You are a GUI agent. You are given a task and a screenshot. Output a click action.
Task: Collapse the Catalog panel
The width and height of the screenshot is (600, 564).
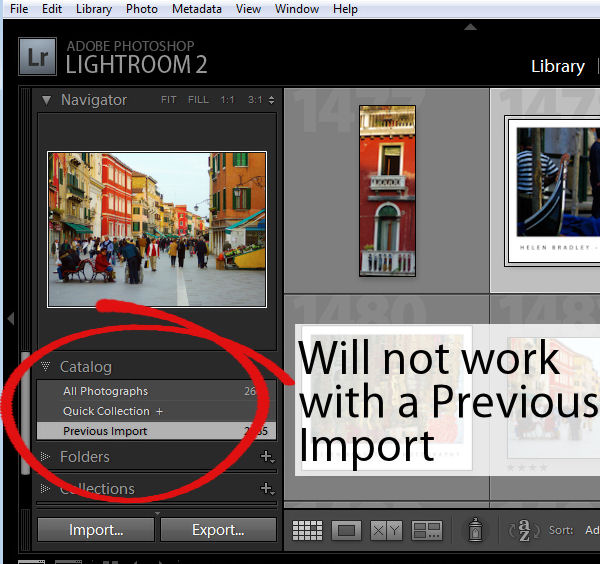click(x=46, y=367)
